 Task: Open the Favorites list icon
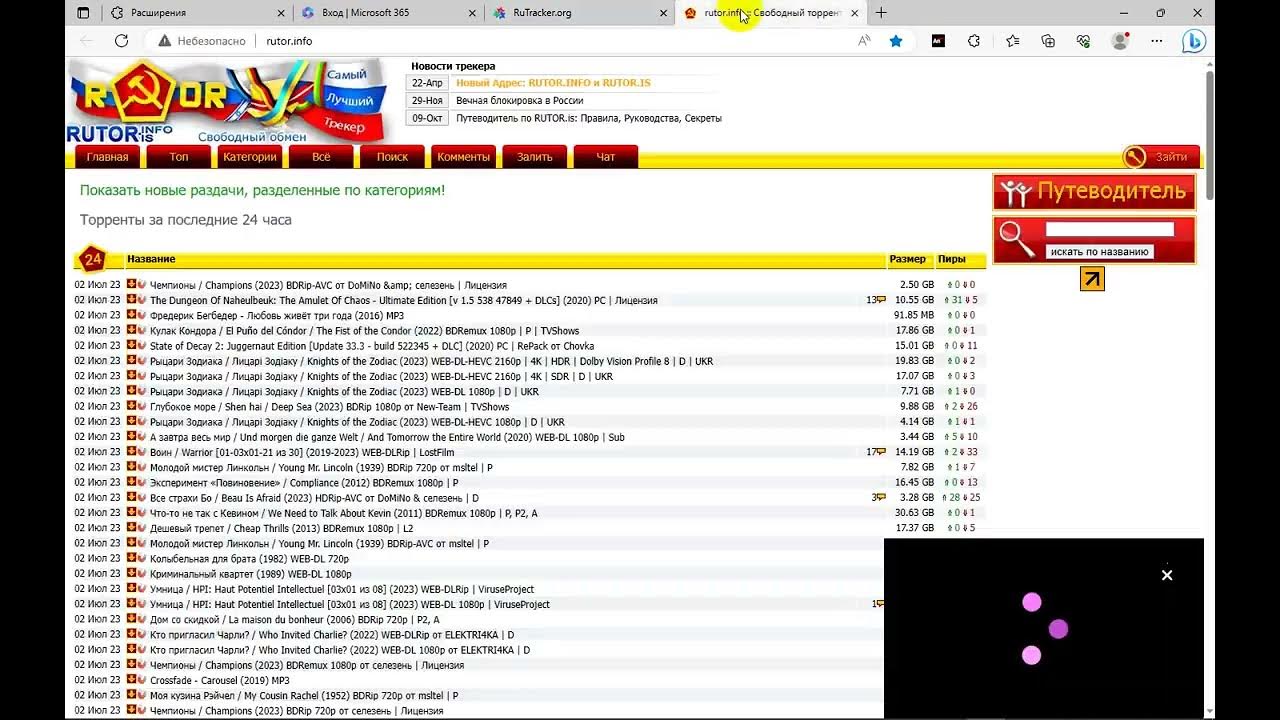1012,41
